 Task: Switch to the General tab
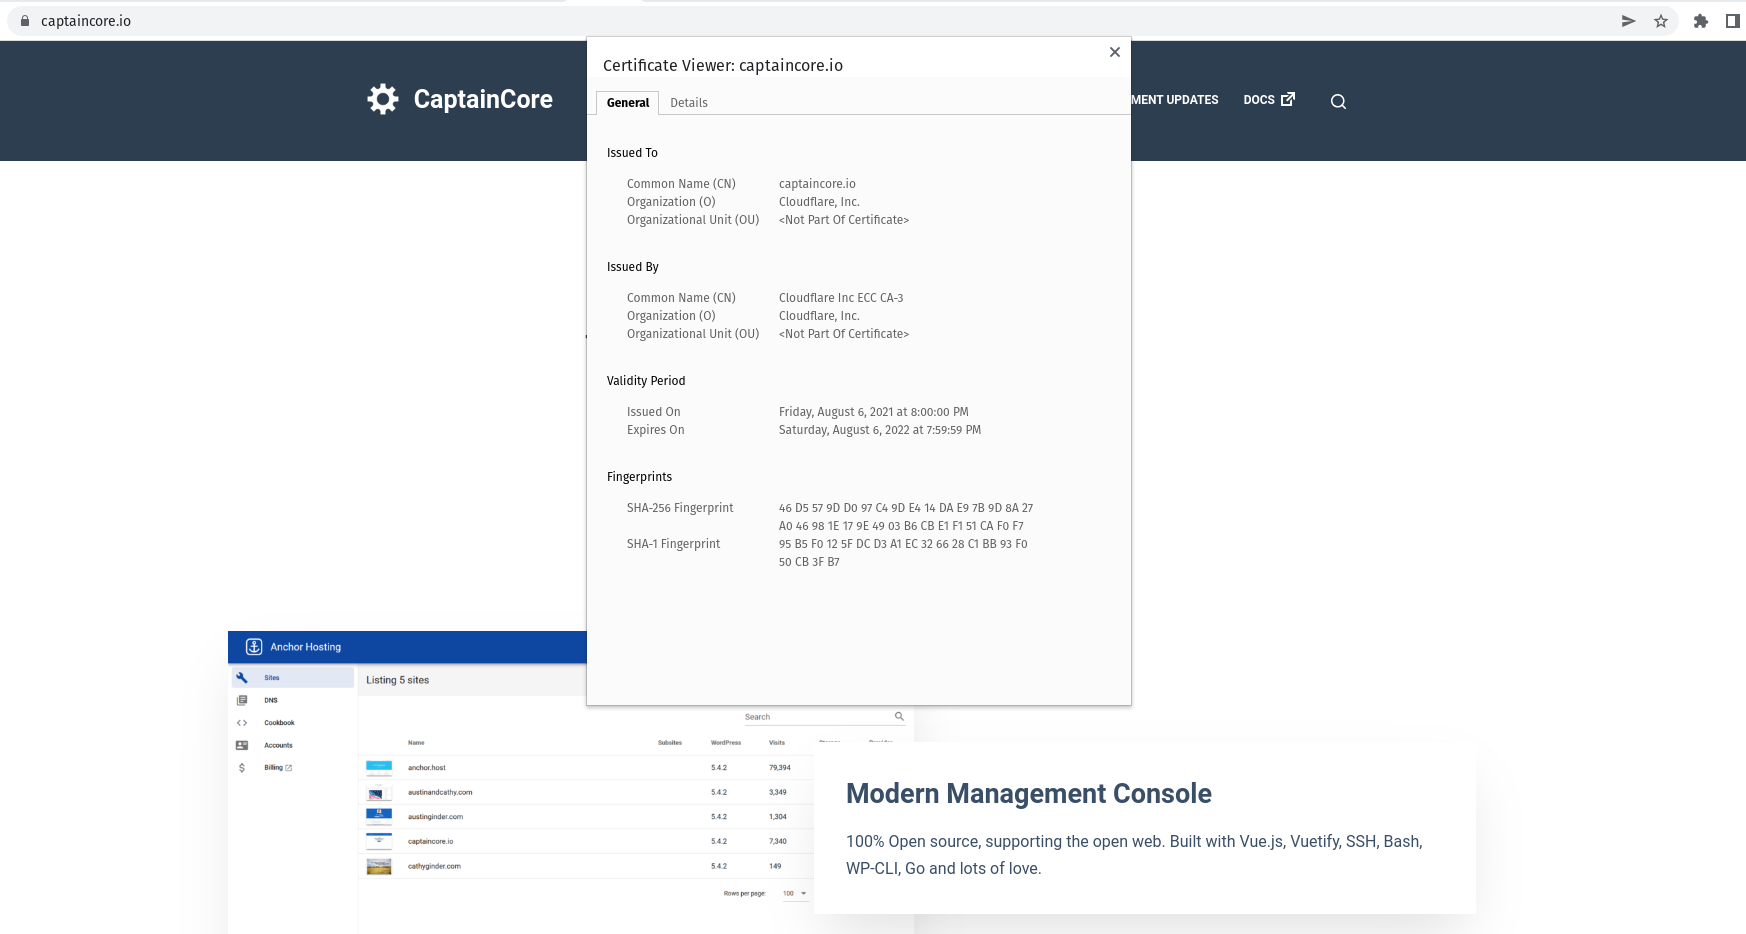click(x=628, y=103)
